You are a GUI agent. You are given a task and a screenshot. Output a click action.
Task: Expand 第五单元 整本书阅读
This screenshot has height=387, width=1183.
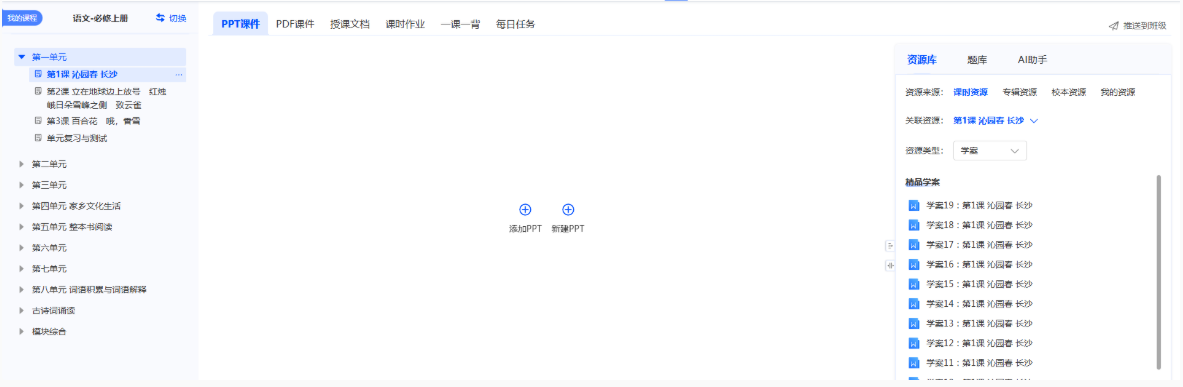(22, 226)
